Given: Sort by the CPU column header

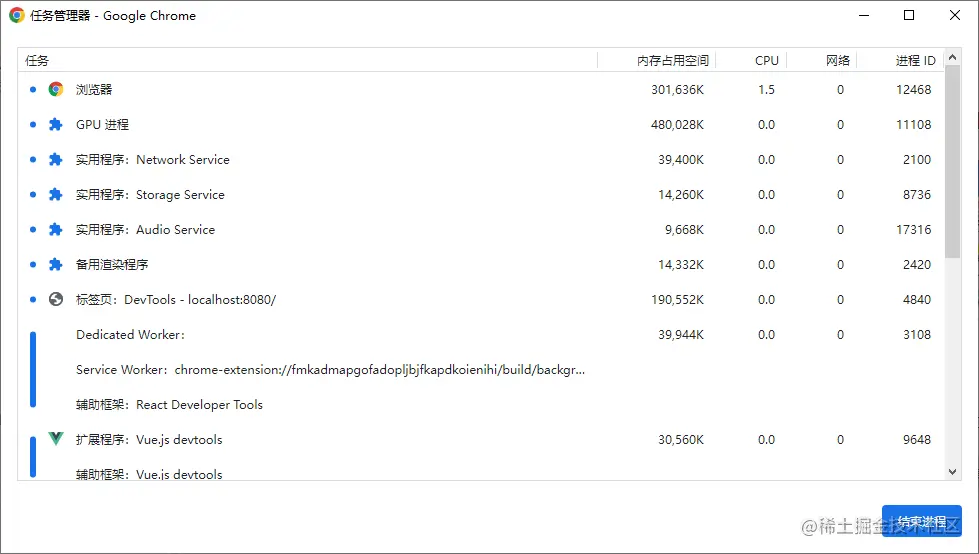Looking at the screenshot, I should (750, 60).
